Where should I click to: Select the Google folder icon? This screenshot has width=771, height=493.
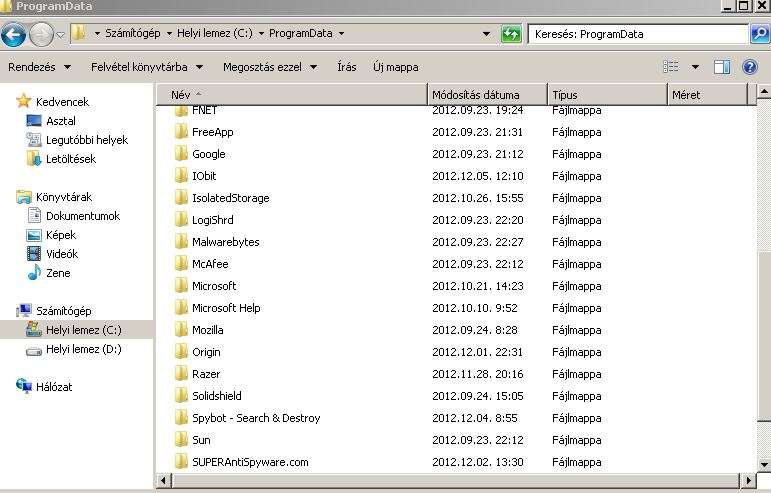[x=181, y=154]
